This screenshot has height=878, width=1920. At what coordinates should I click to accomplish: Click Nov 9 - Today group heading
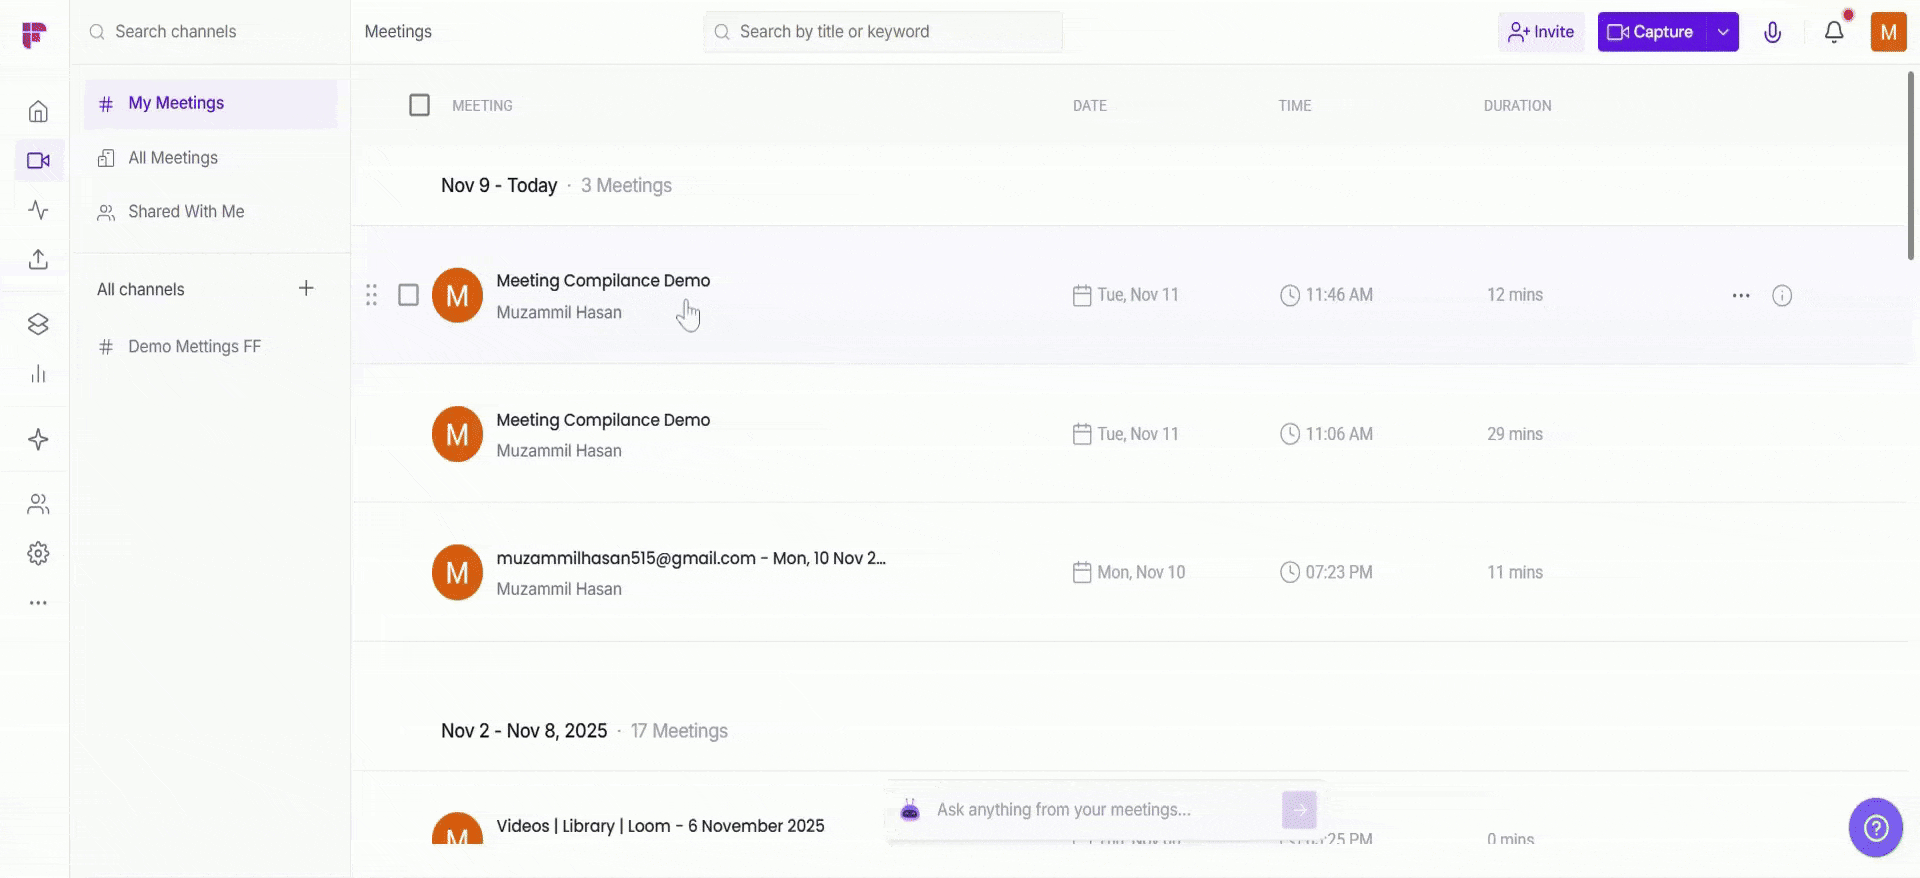(499, 186)
